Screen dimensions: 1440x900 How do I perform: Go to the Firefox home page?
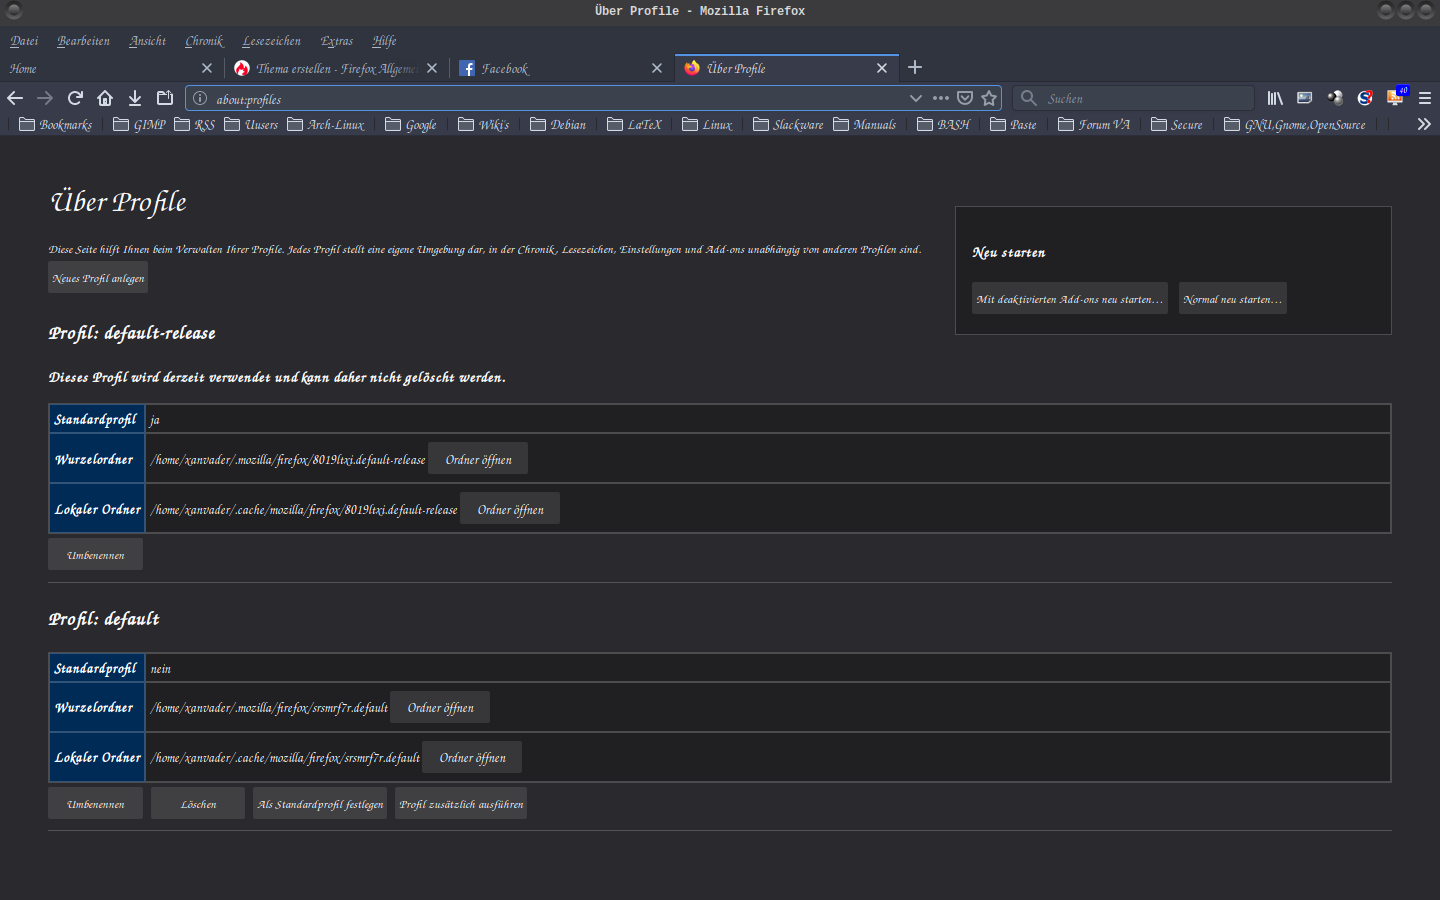pos(105,98)
